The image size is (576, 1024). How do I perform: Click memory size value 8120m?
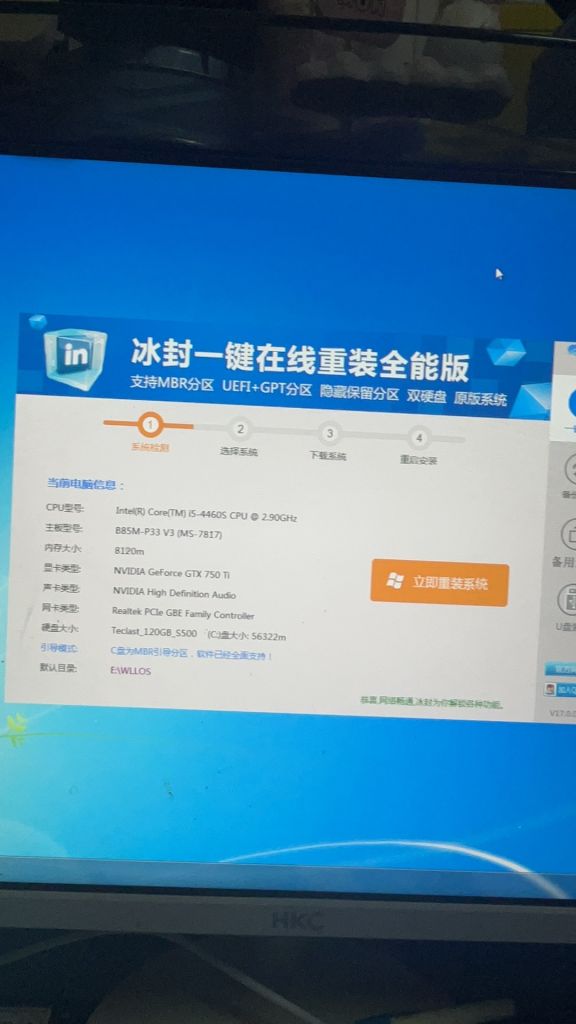pyautogui.click(x=129, y=551)
